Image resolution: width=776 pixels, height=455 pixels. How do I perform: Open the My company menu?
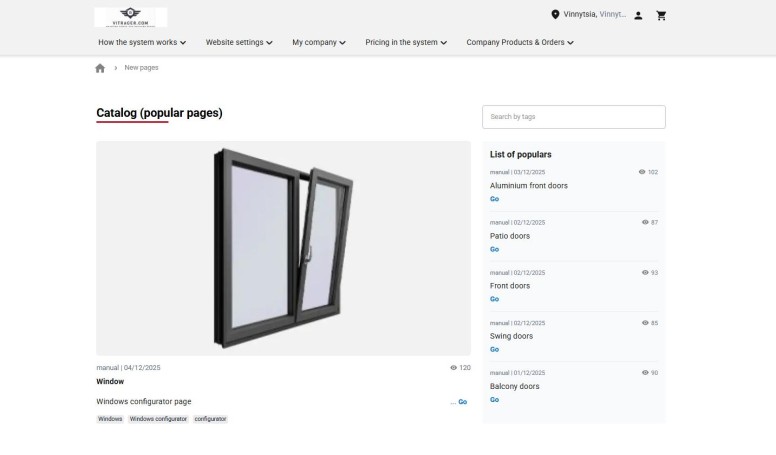[319, 43]
